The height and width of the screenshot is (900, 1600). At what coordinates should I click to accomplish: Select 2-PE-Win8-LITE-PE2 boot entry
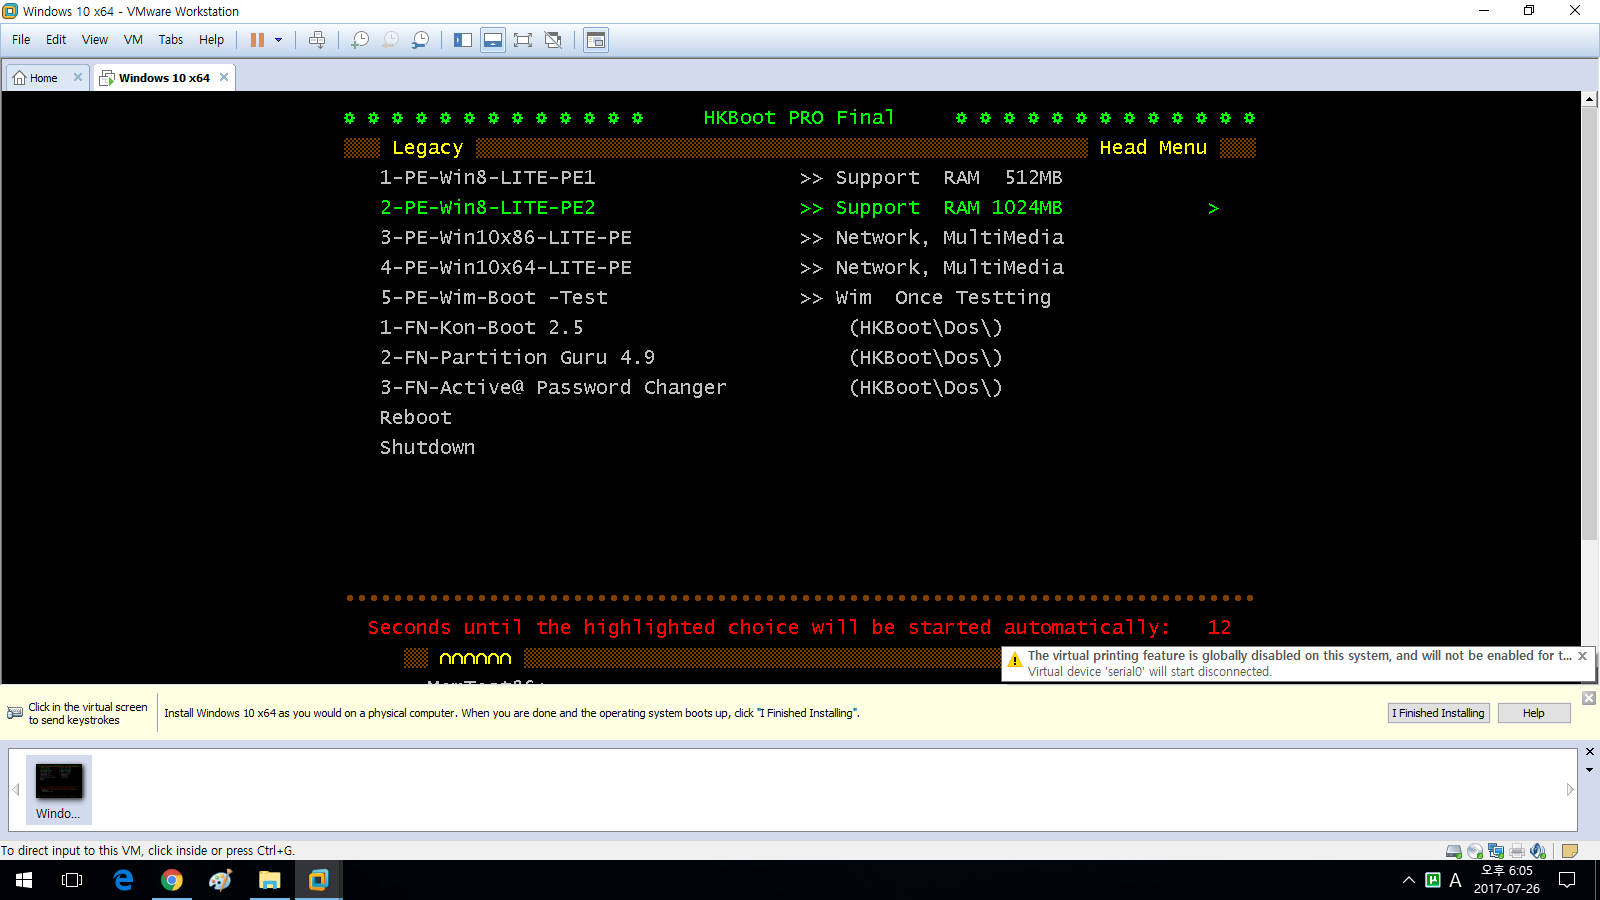488,208
